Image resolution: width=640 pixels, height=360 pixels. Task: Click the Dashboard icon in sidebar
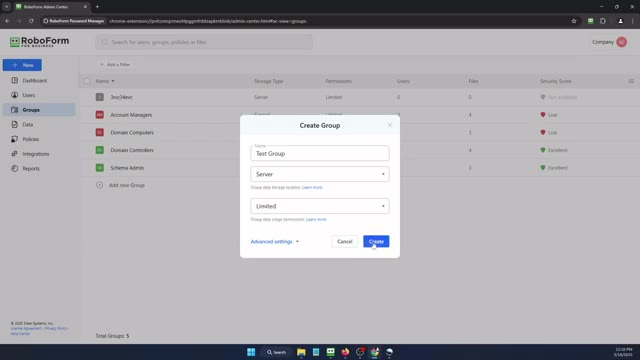tap(15, 80)
